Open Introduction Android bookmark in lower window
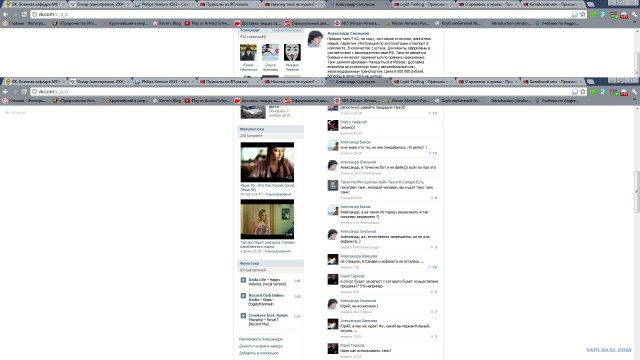Image resolution: width=640 pixels, height=360 pixels. click(510, 100)
